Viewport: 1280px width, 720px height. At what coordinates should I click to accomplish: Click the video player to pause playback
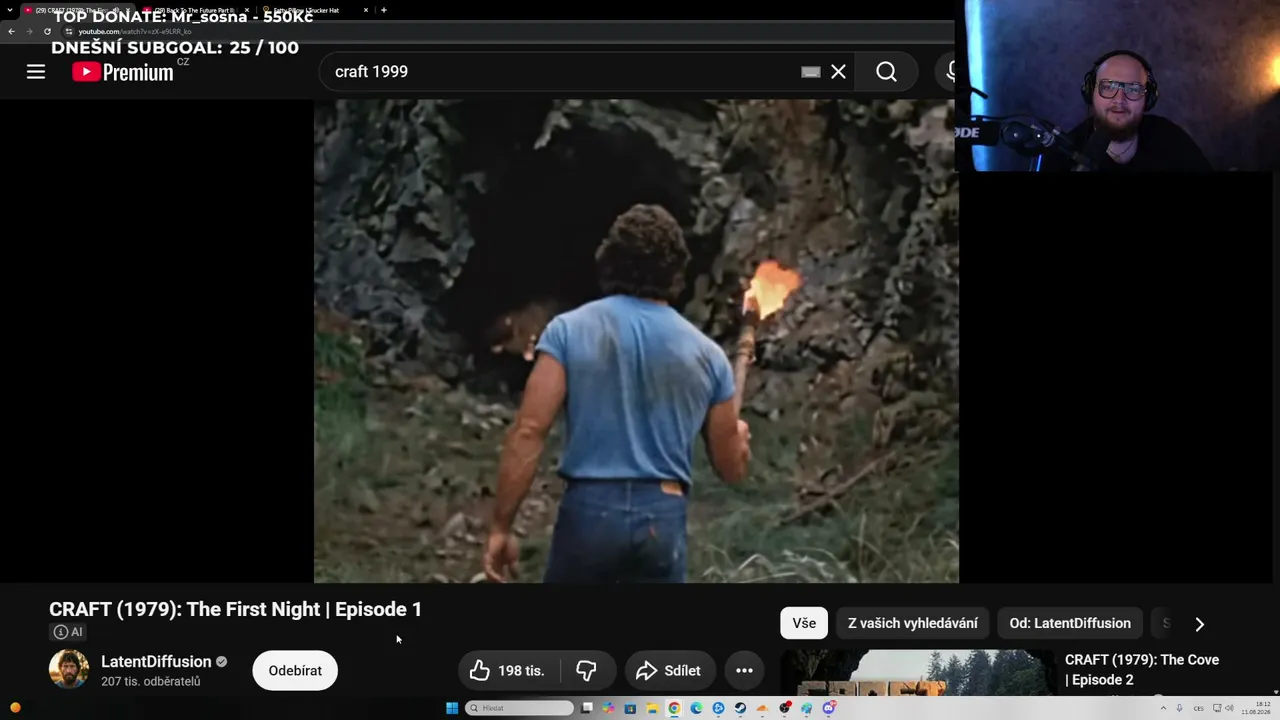(x=636, y=340)
